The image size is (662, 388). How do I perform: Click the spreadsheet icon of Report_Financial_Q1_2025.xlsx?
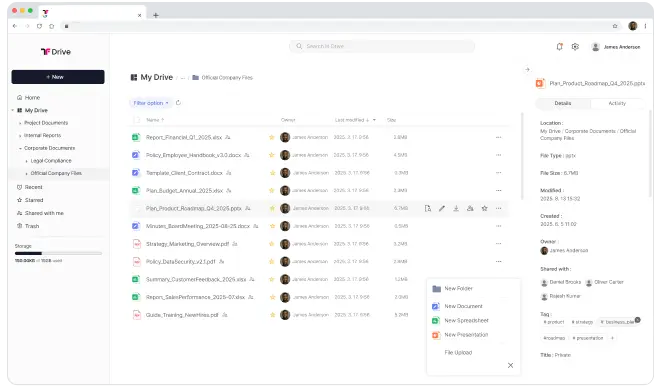[136, 137]
